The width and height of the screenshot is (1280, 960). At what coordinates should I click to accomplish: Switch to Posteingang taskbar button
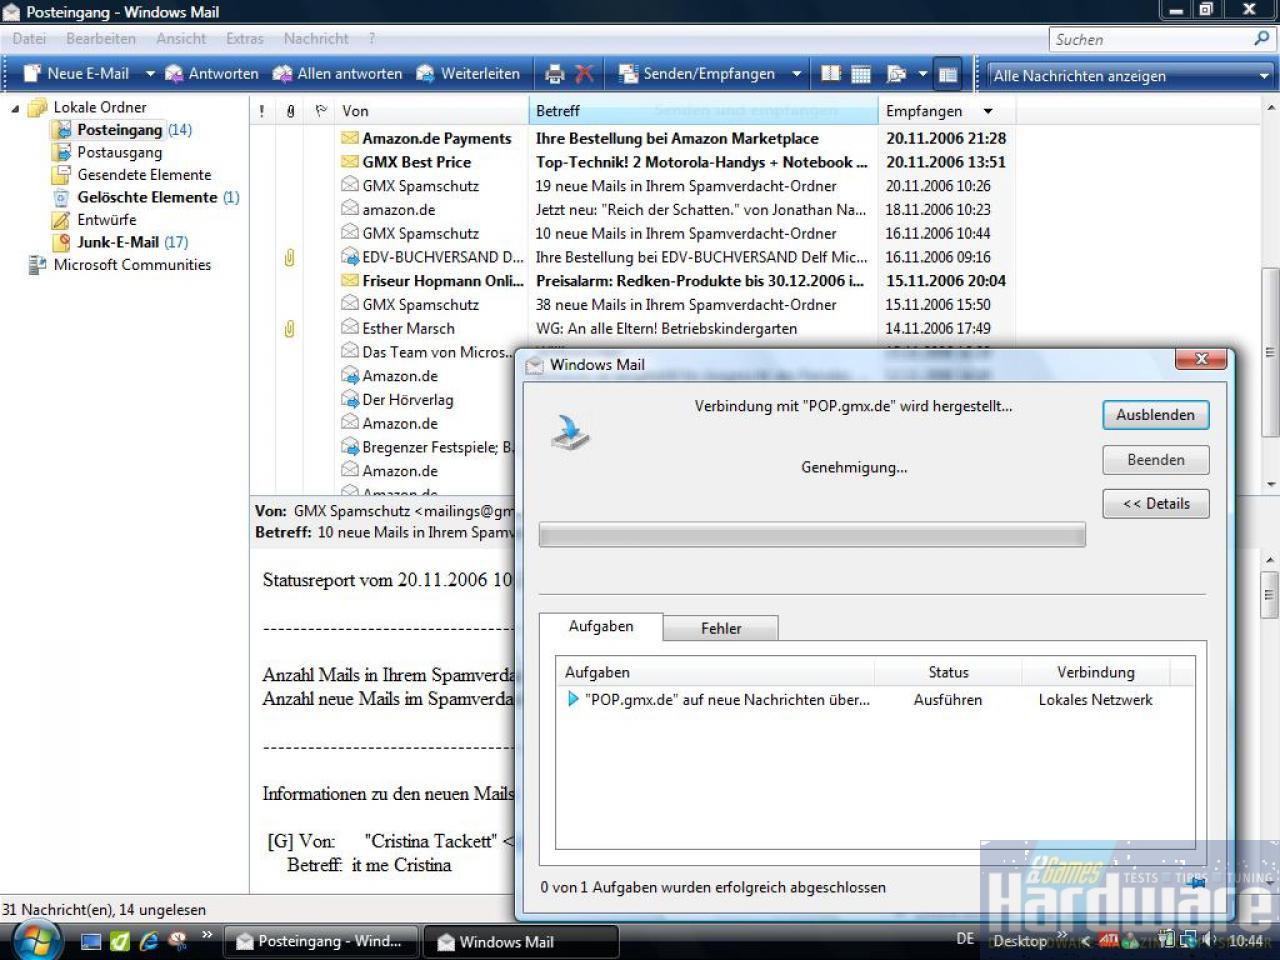(x=321, y=941)
